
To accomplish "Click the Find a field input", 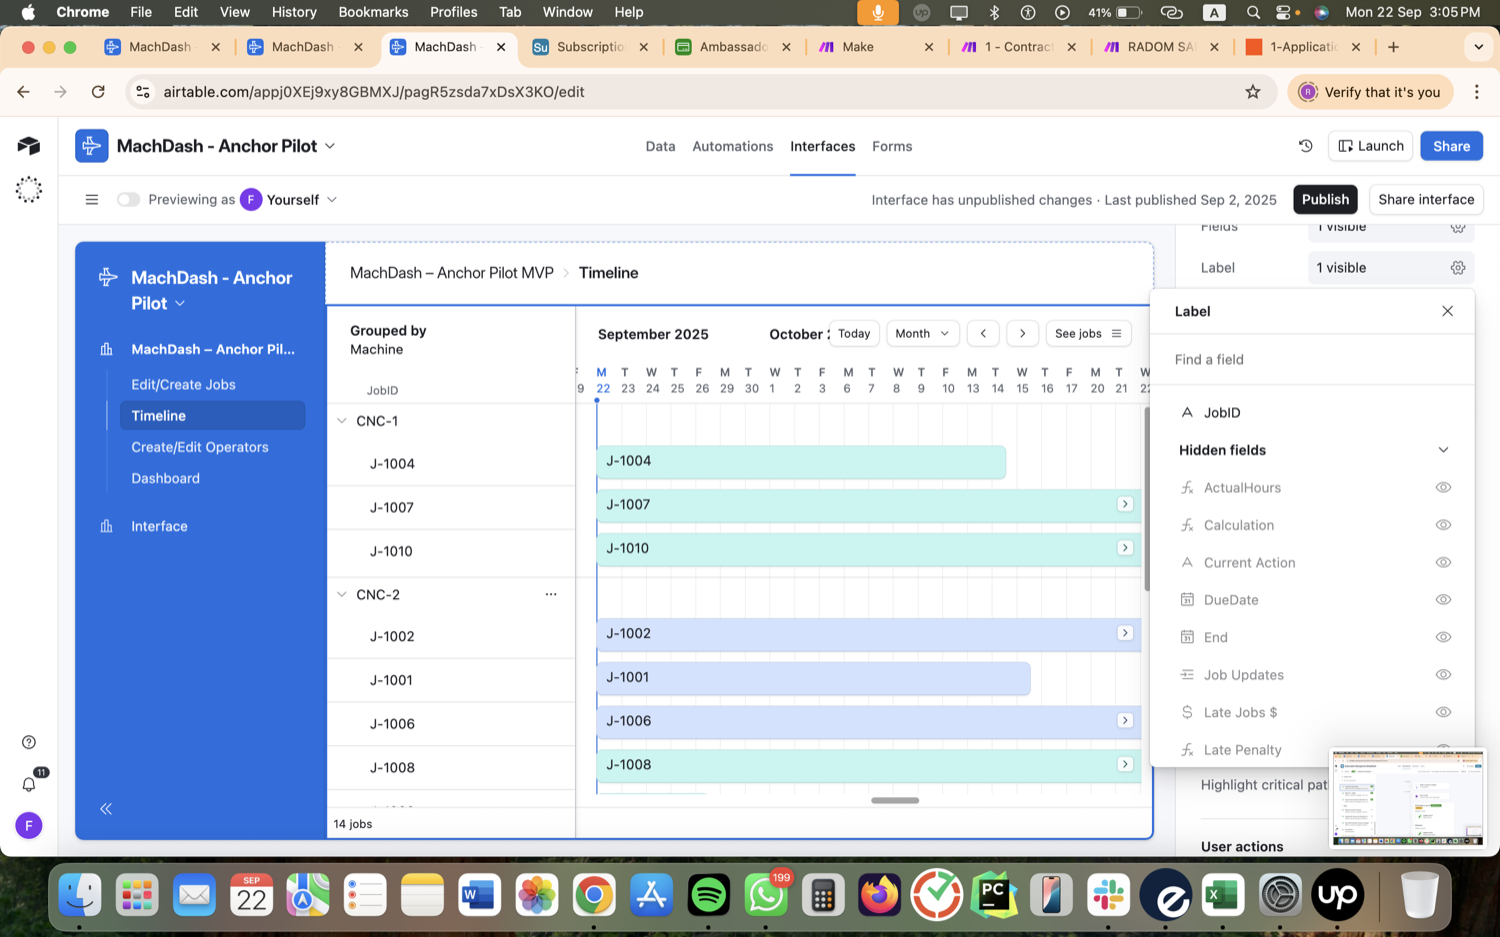I will [x=1312, y=360].
